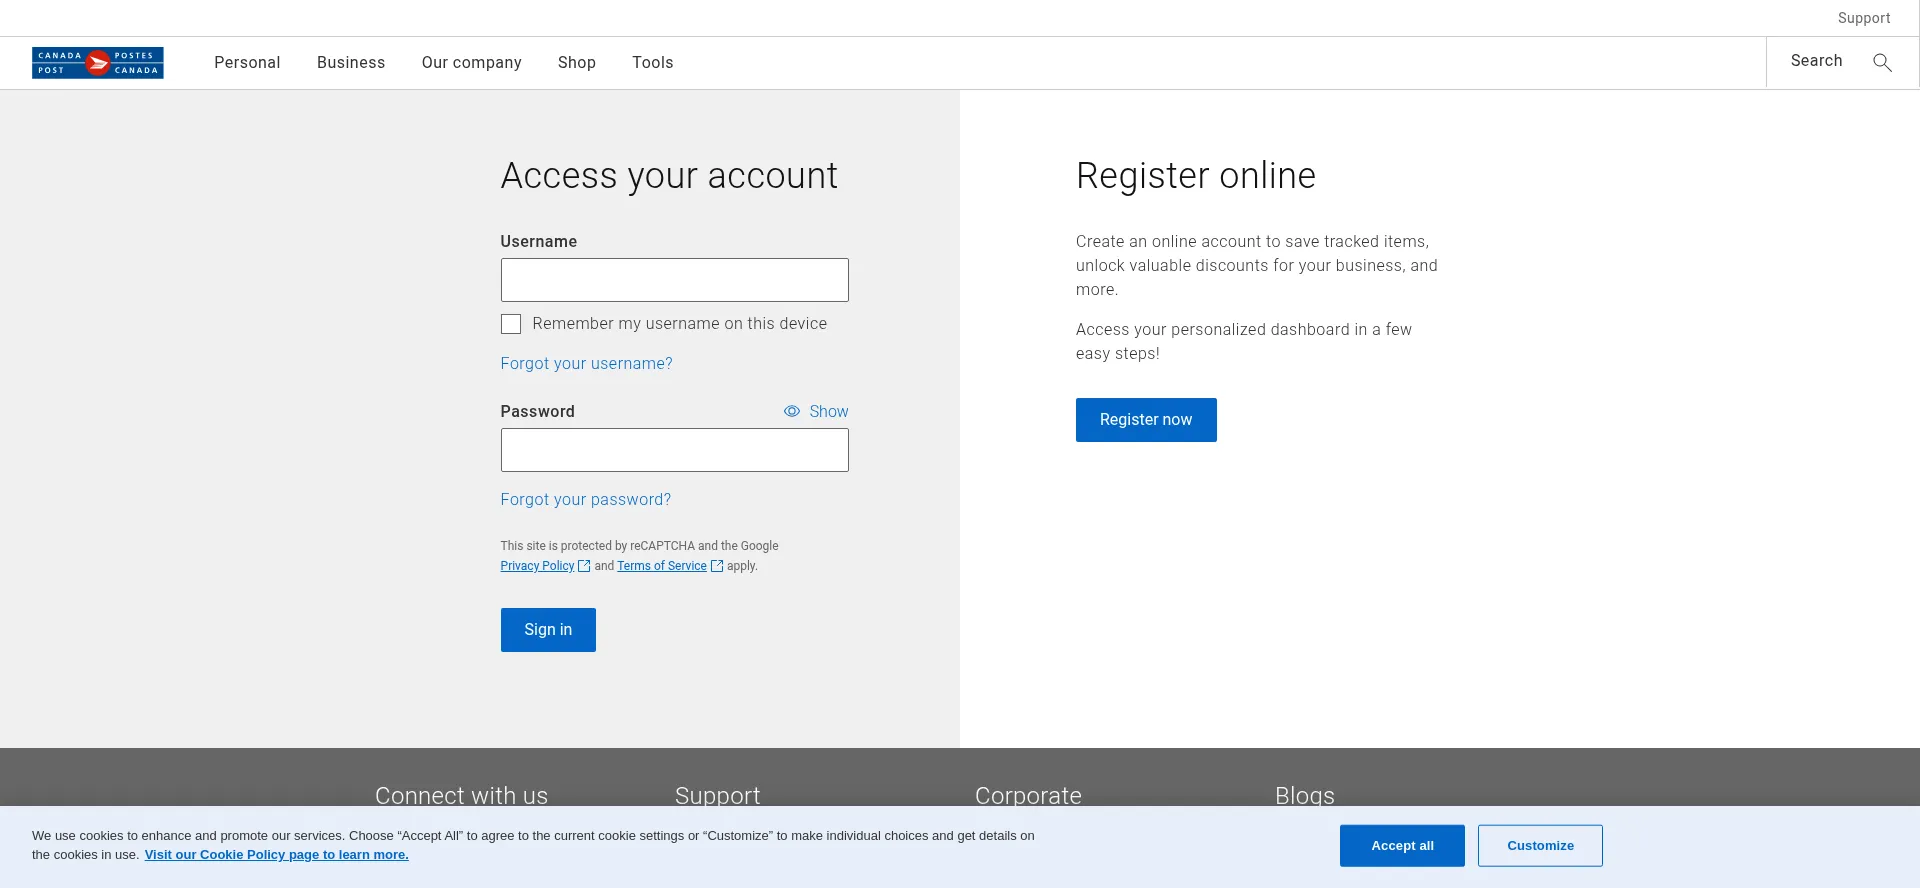The image size is (1920, 888).
Task: Click the Support footer heading
Action: tap(718, 796)
